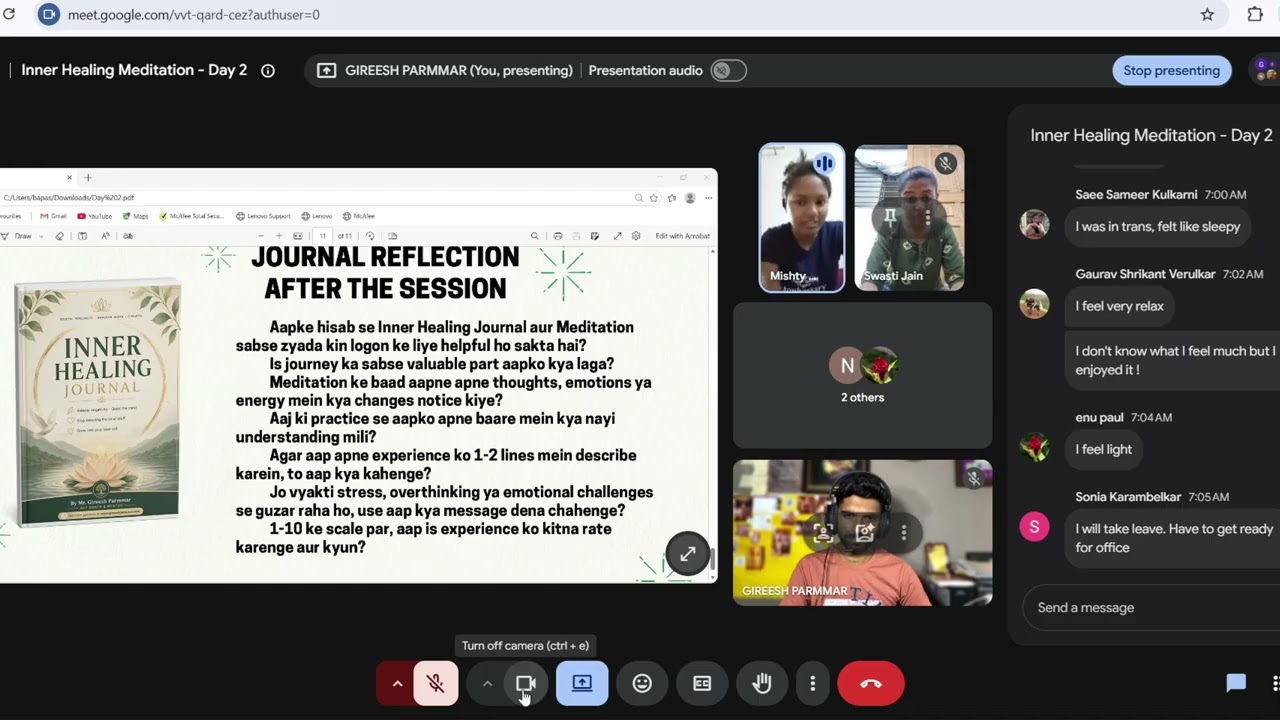Expand video settings arrow
The height and width of the screenshot is (720, 1280).
tap(487, 684)
